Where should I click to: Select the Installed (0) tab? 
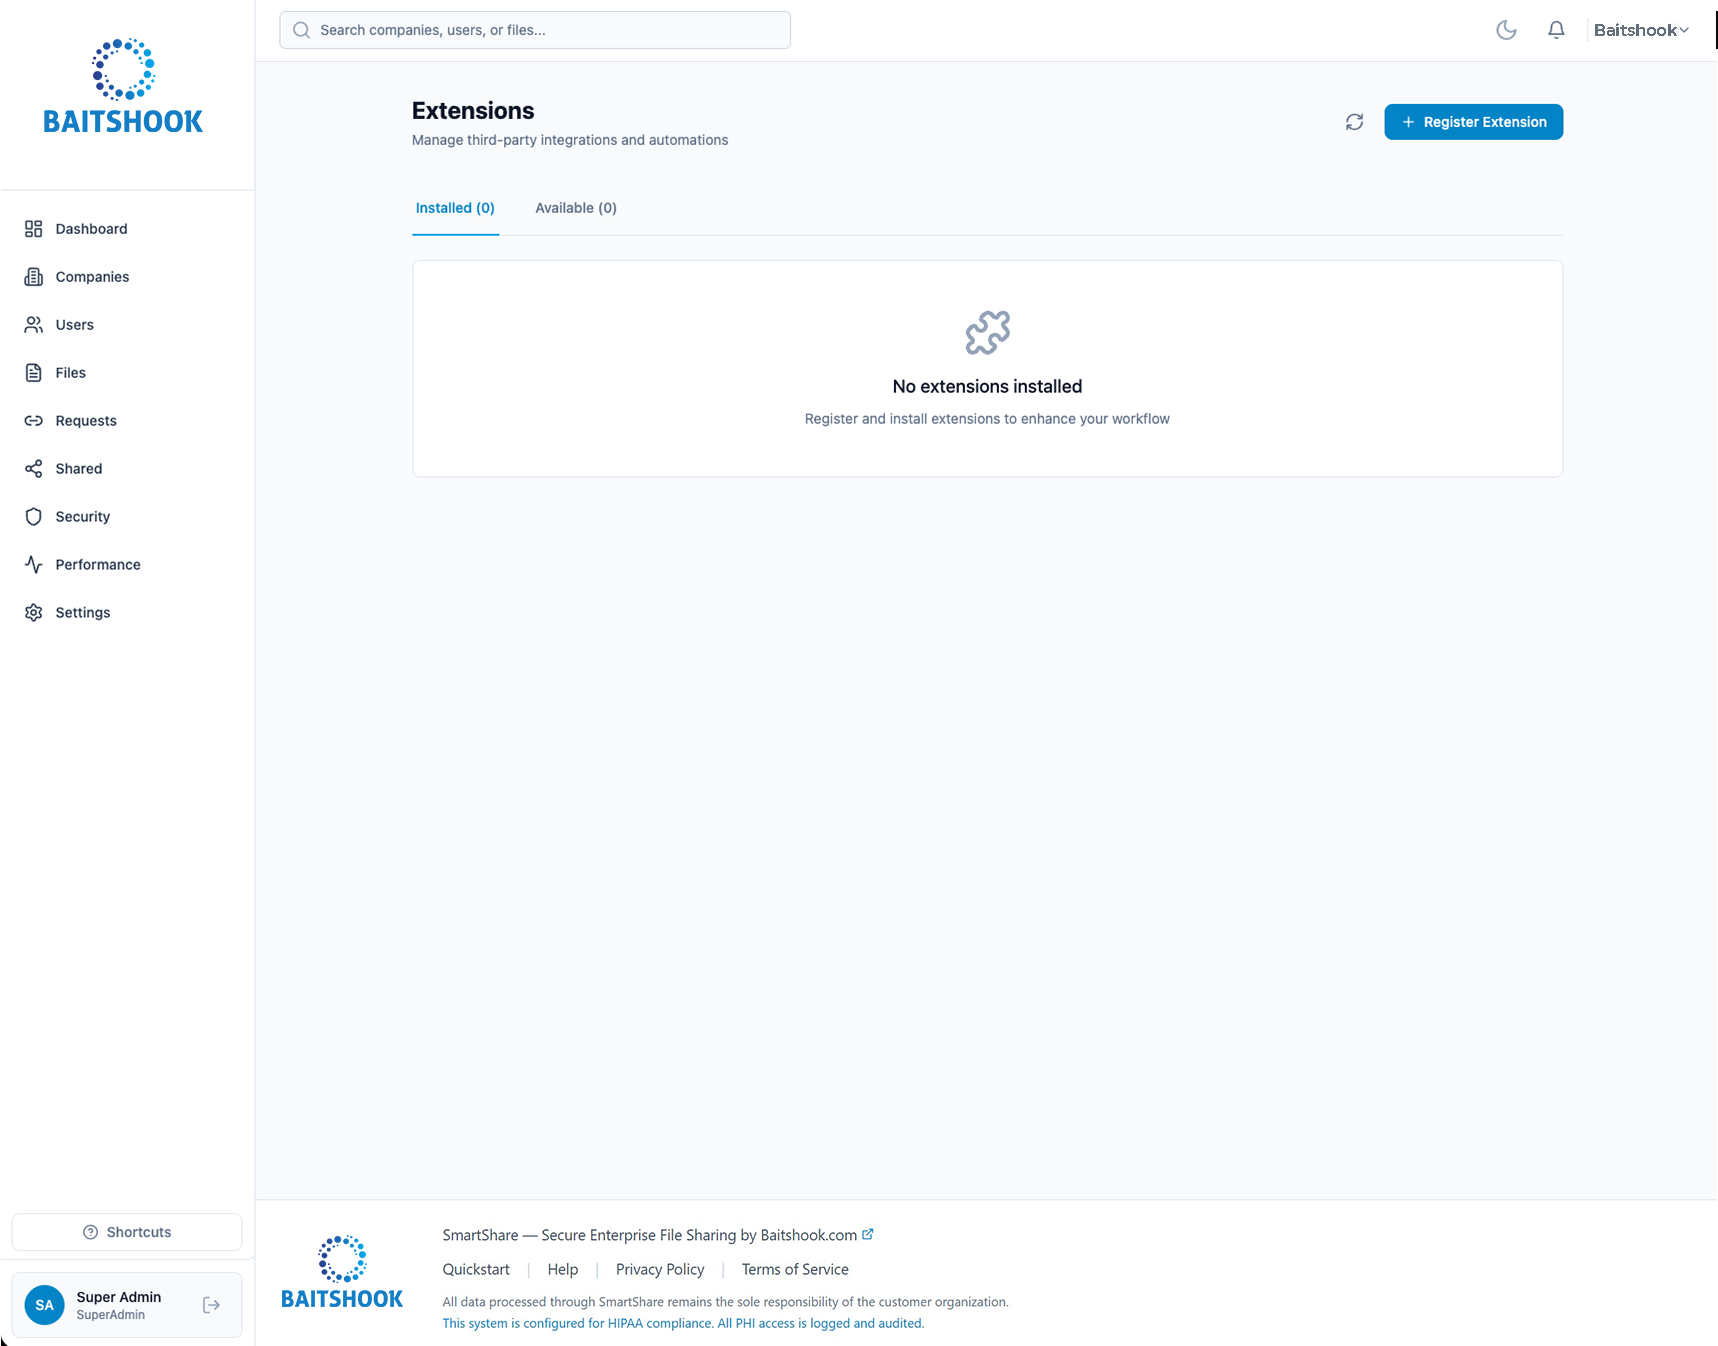455,208
